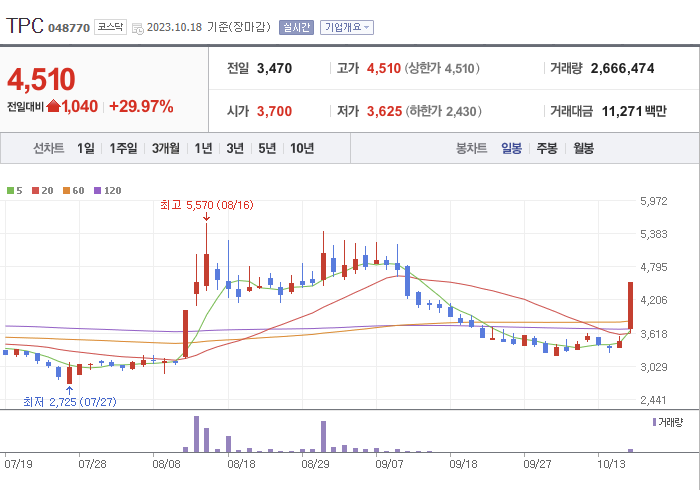Click the purple 거래량 volume legend
700x490 pixels.
pyautogui.click(x=668, y=422)
